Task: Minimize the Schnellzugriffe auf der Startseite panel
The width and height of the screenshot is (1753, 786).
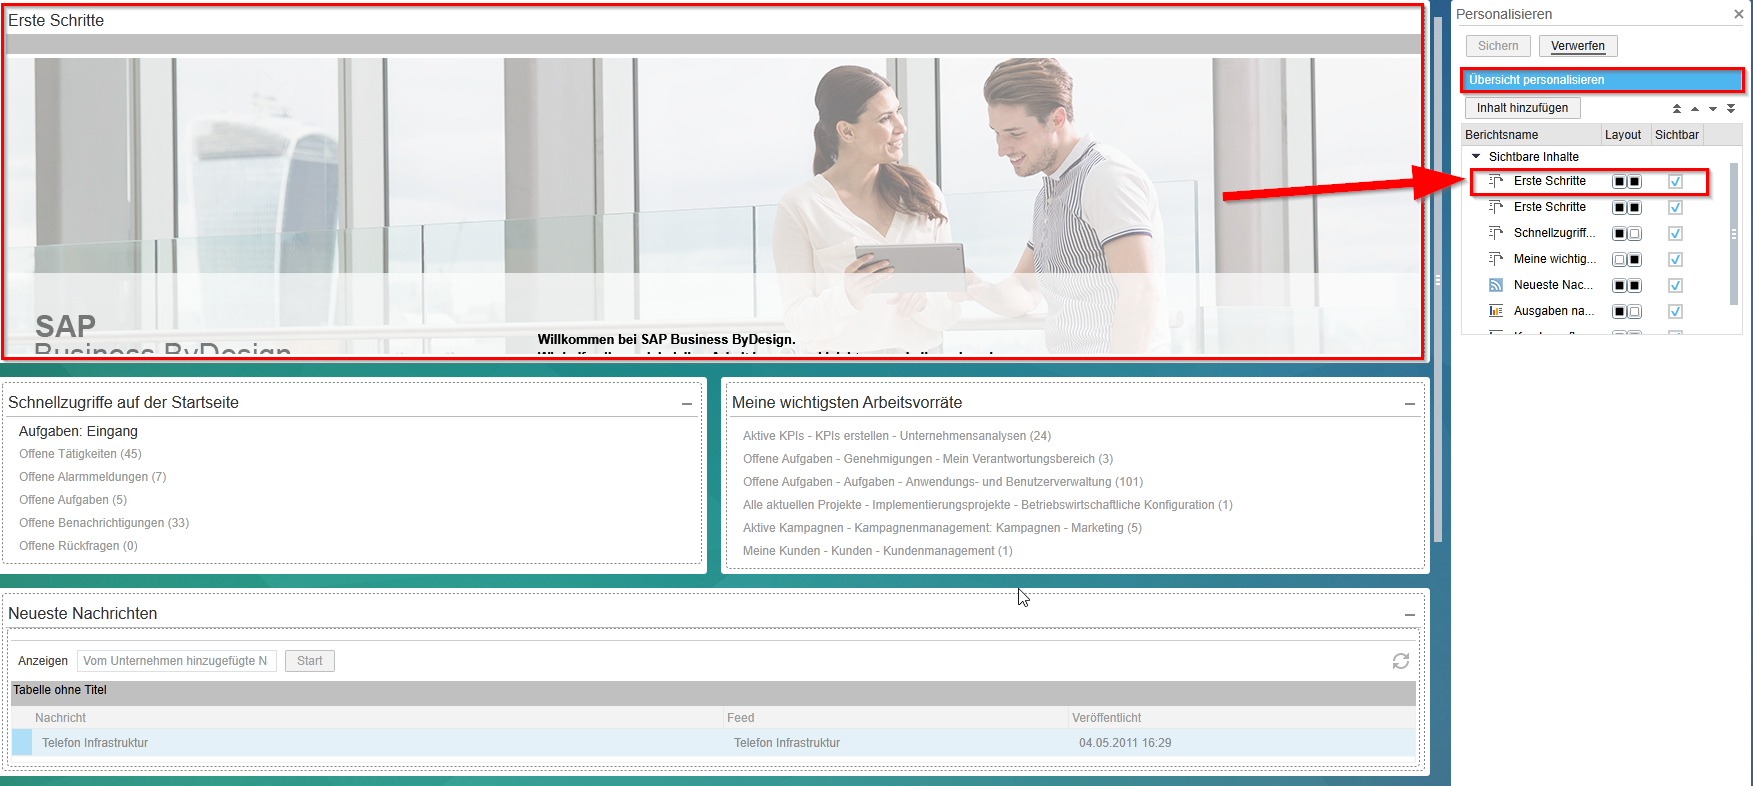Action: pyautogui.click(x=687, y=404)
